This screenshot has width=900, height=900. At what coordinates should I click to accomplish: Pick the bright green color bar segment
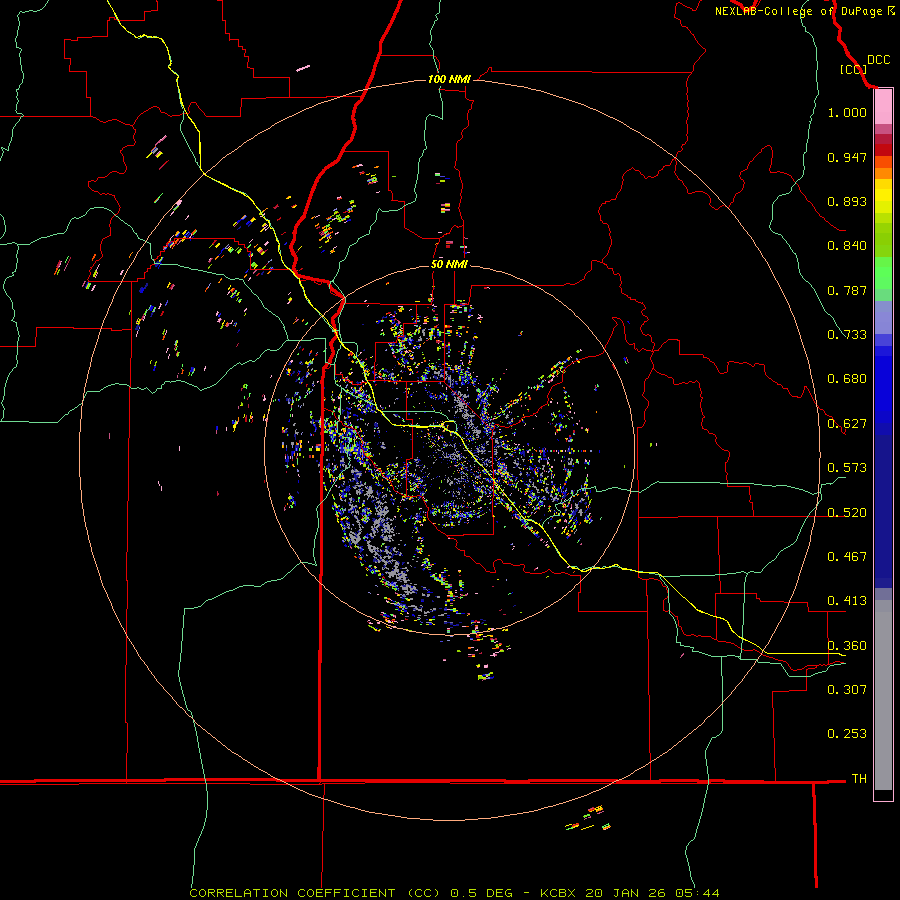coord(883,273)
